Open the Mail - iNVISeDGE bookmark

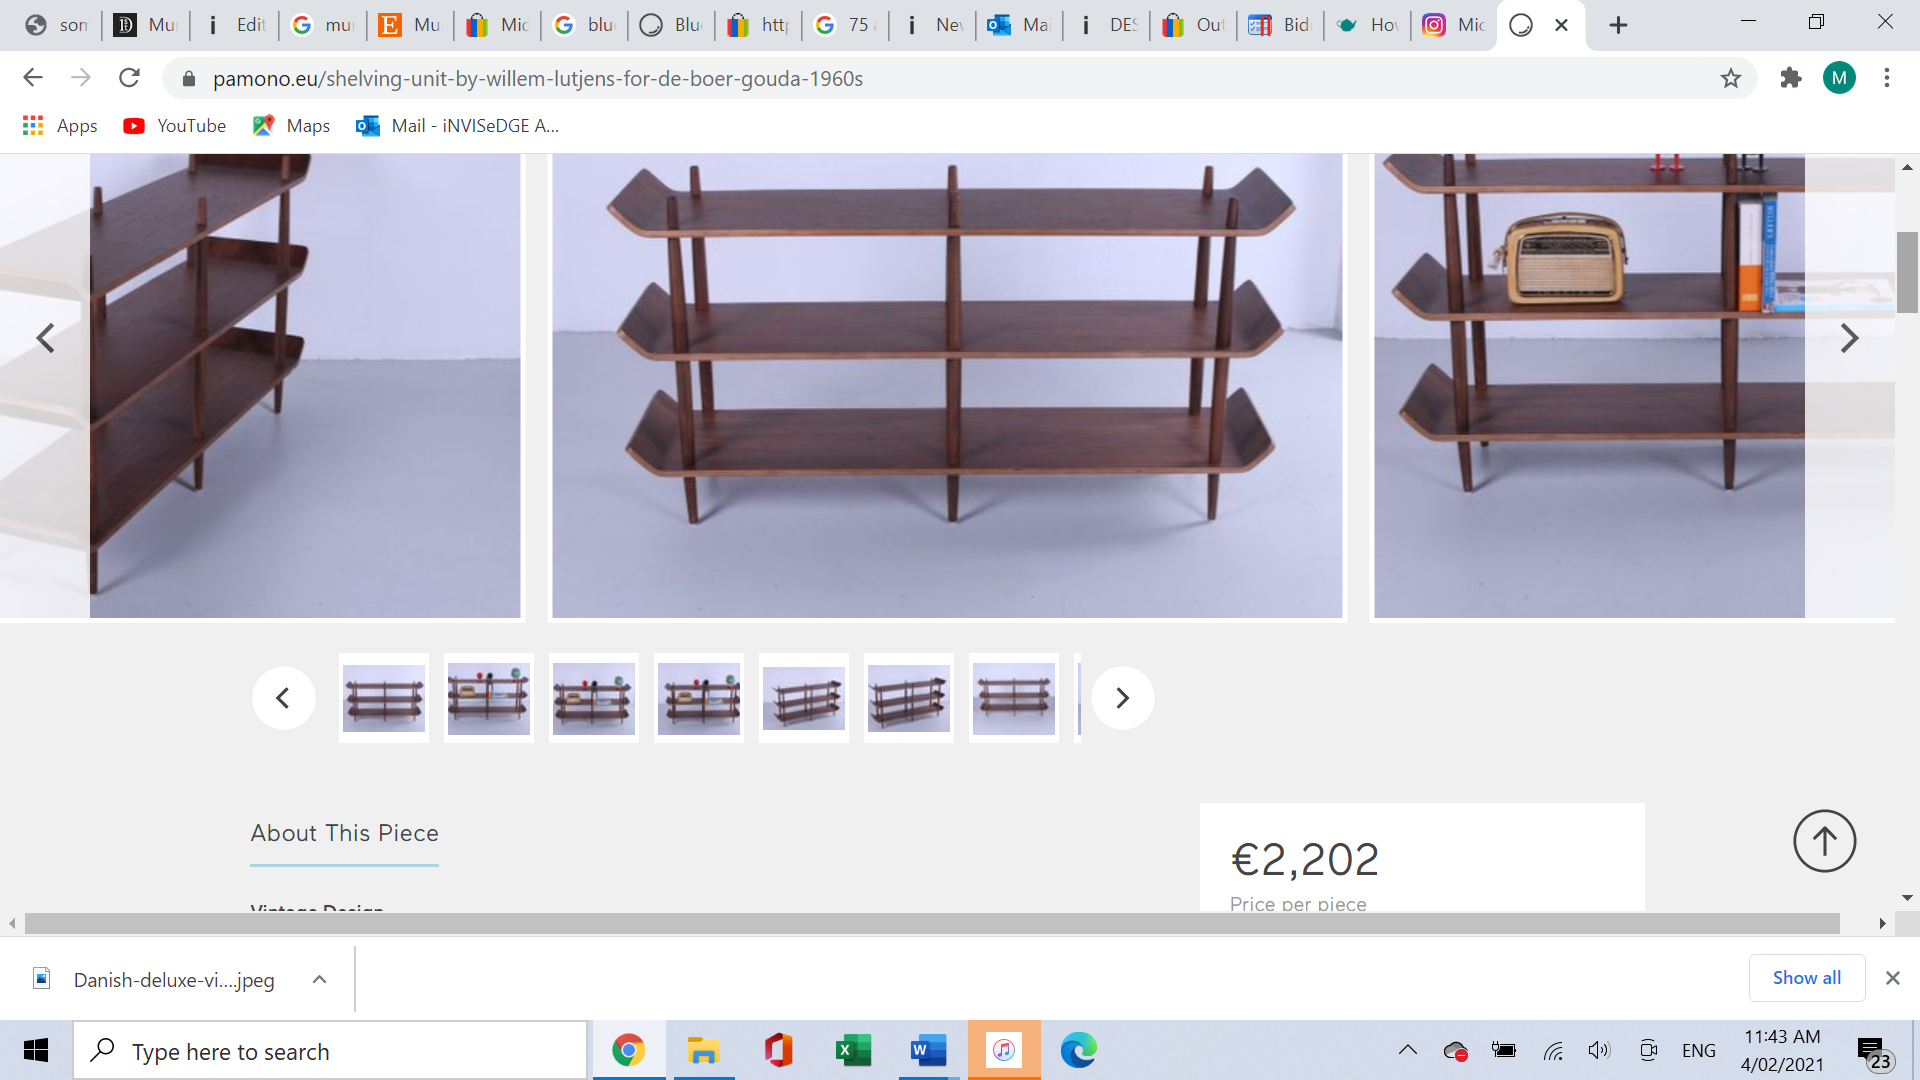click(458, 126)
